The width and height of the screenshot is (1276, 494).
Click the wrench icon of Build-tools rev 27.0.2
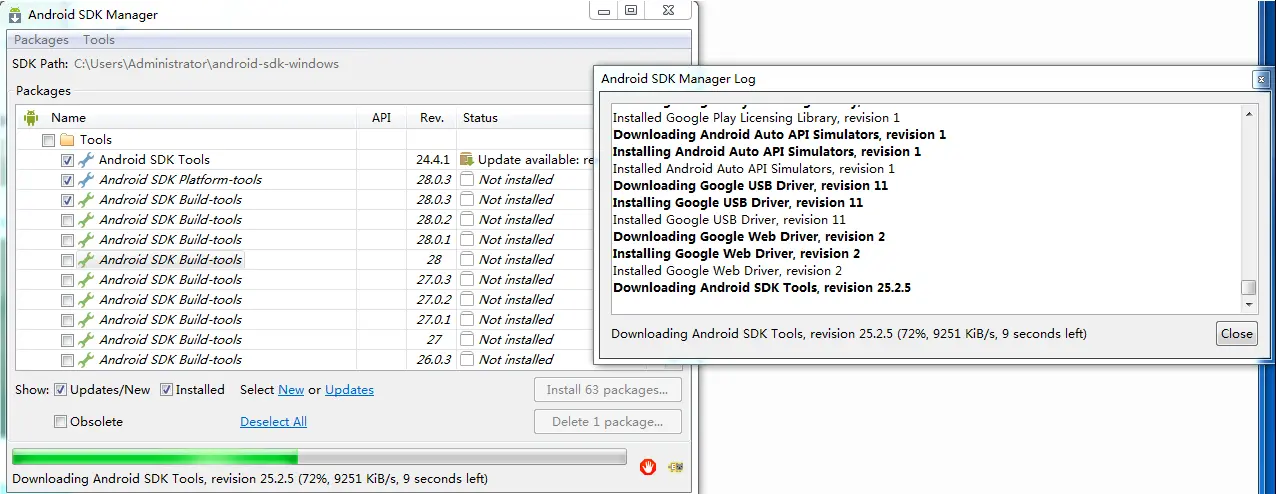[86, 300]
